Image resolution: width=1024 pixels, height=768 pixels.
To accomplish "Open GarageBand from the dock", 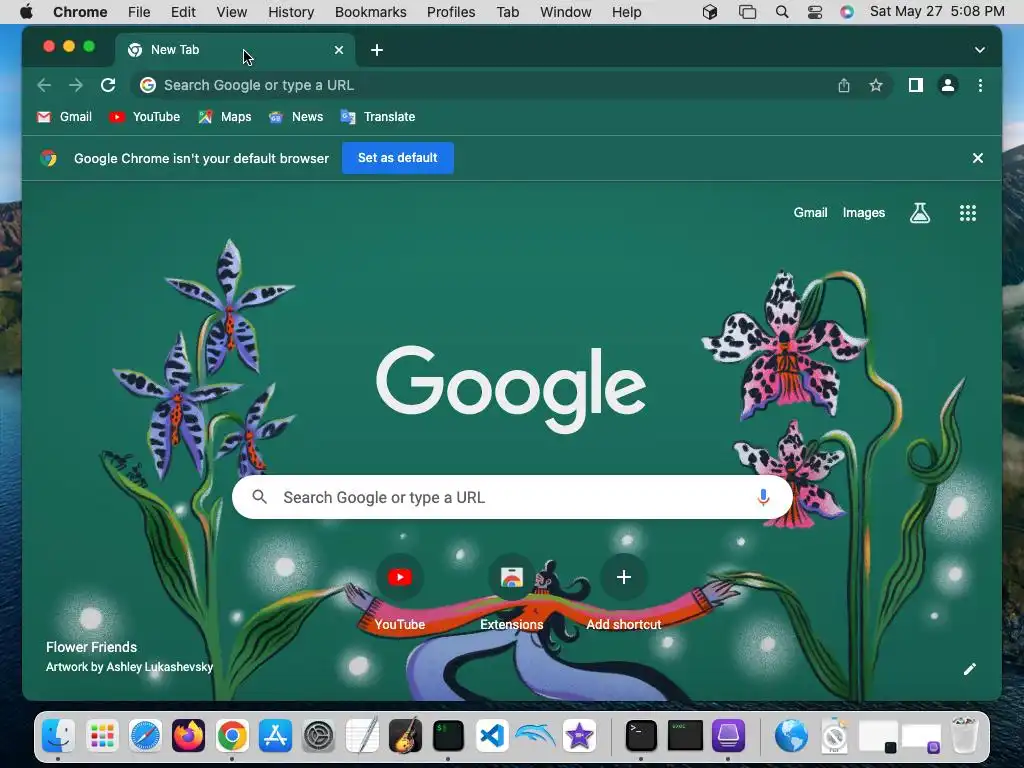I will click(405, 736).
